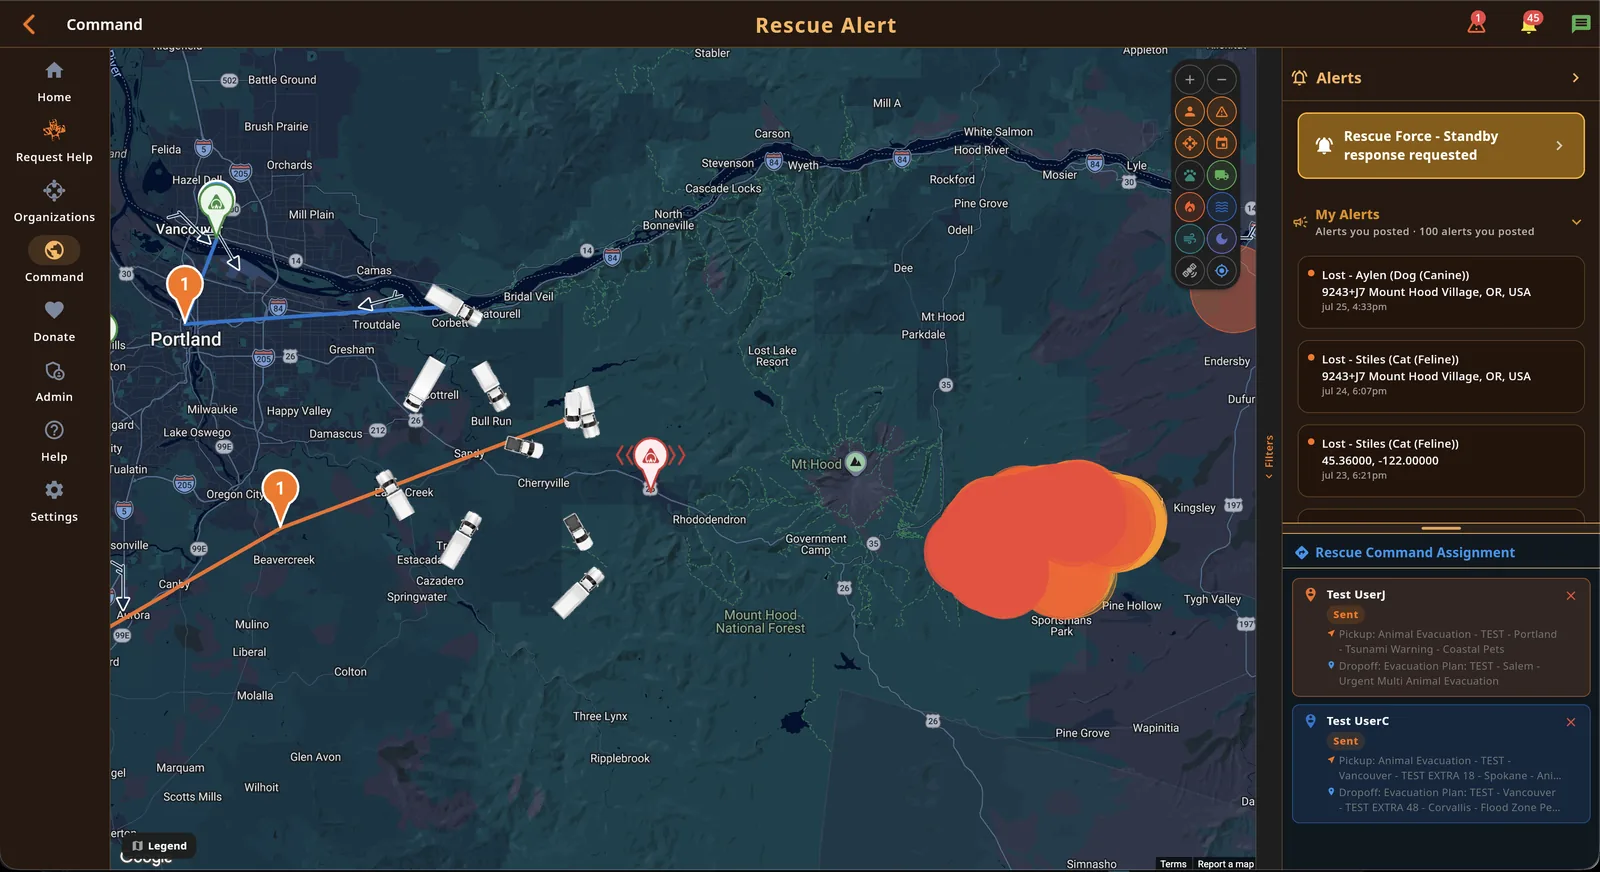Viewport: 1600px width, 872px height.
Task: Open the Test UserC assignment card
Action: point(1440,764)
